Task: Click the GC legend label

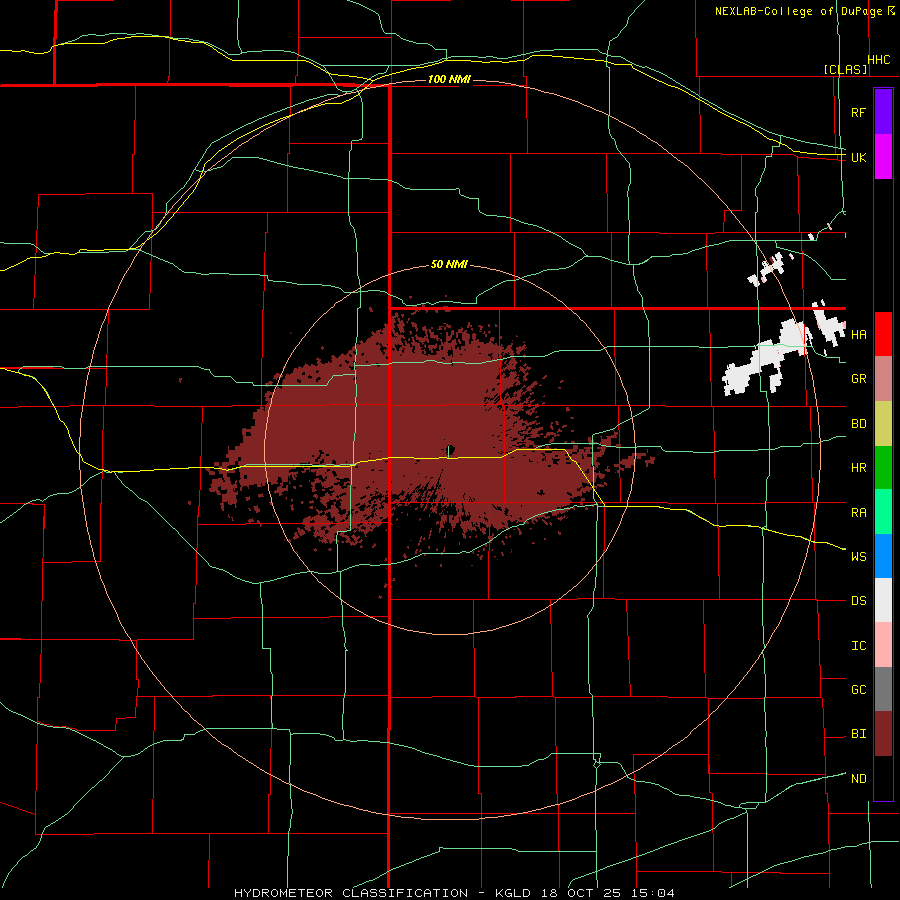Action: click(858, 689)
